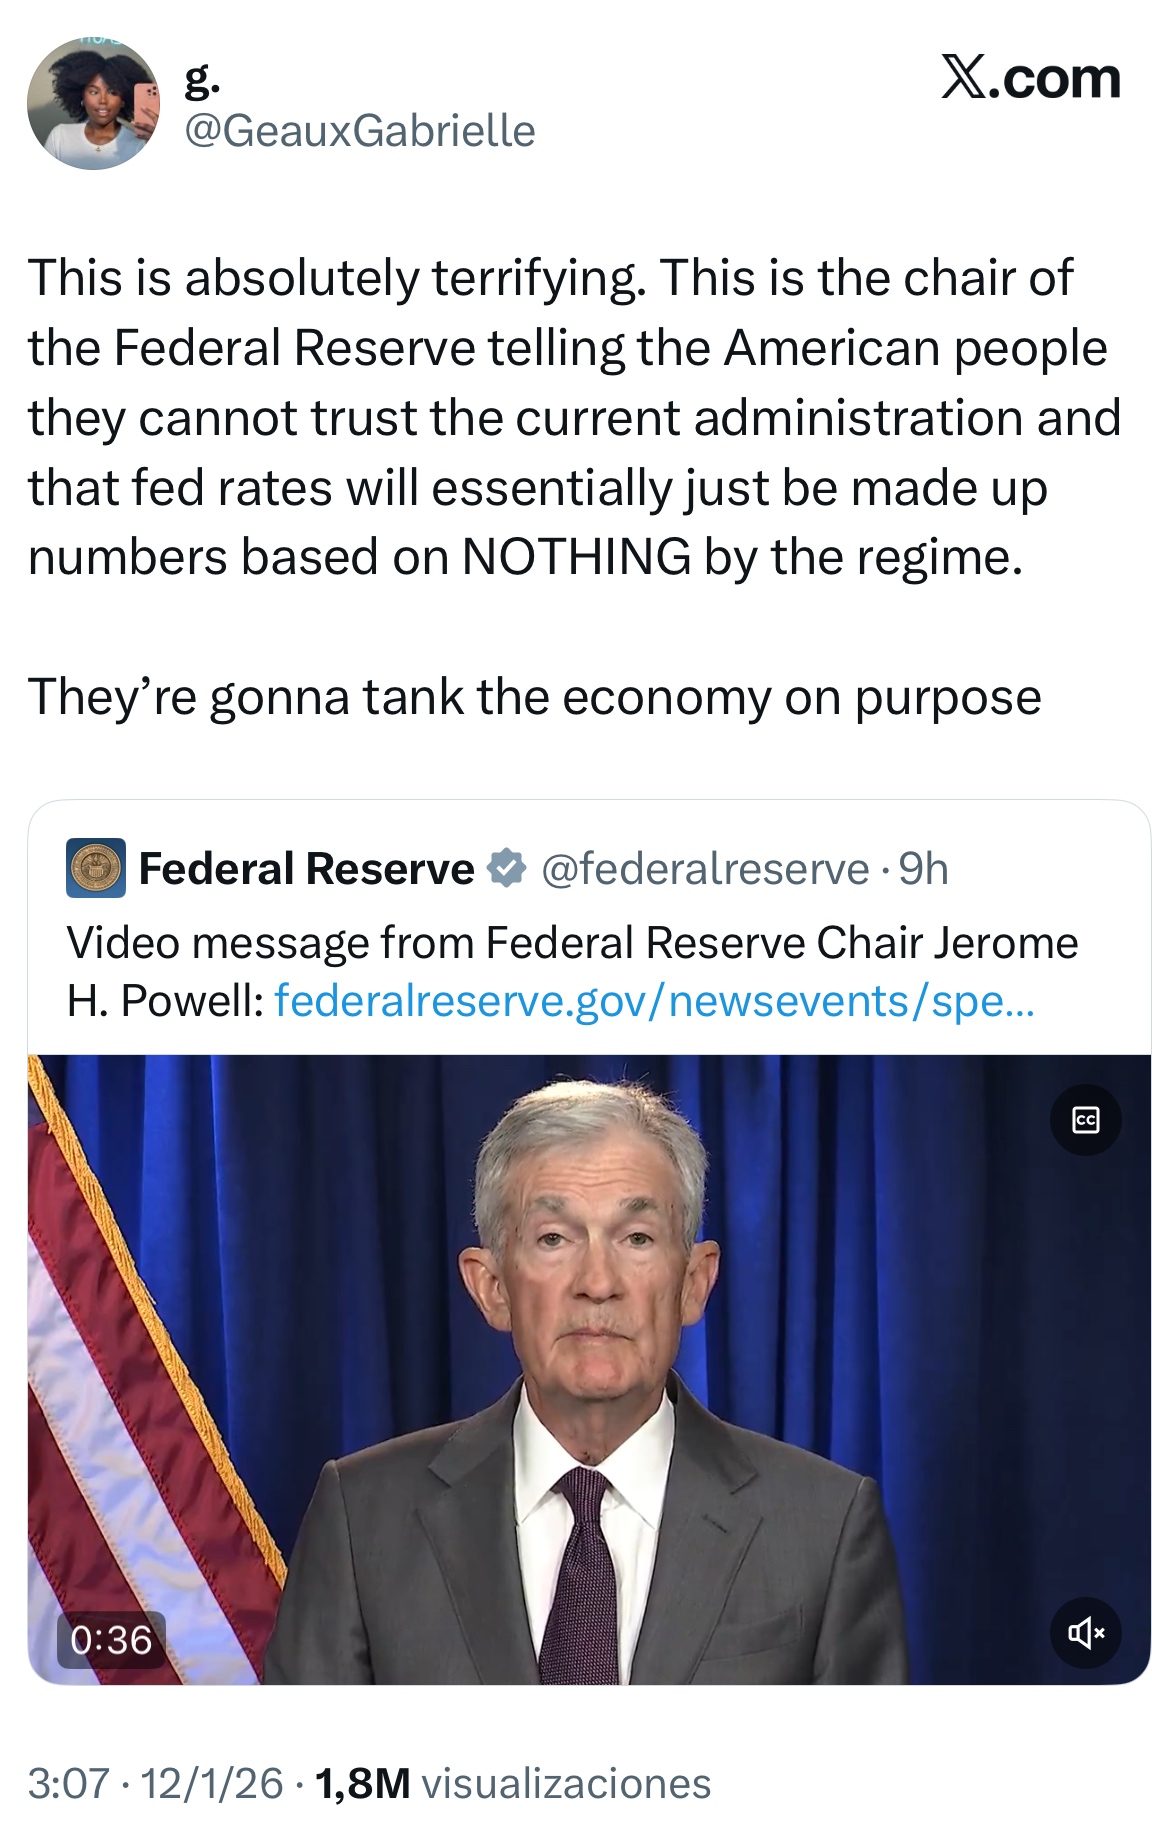The image size is (1152, 1825).
Task: Open the federalreserve.gov newsevents link
Action: tap(654, 1000)
